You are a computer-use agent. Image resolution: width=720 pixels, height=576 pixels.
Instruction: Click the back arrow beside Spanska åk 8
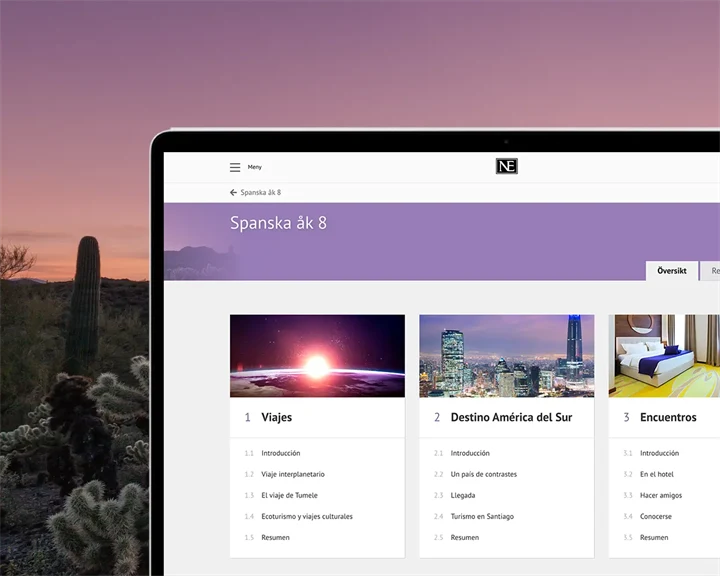click(234, 192)
